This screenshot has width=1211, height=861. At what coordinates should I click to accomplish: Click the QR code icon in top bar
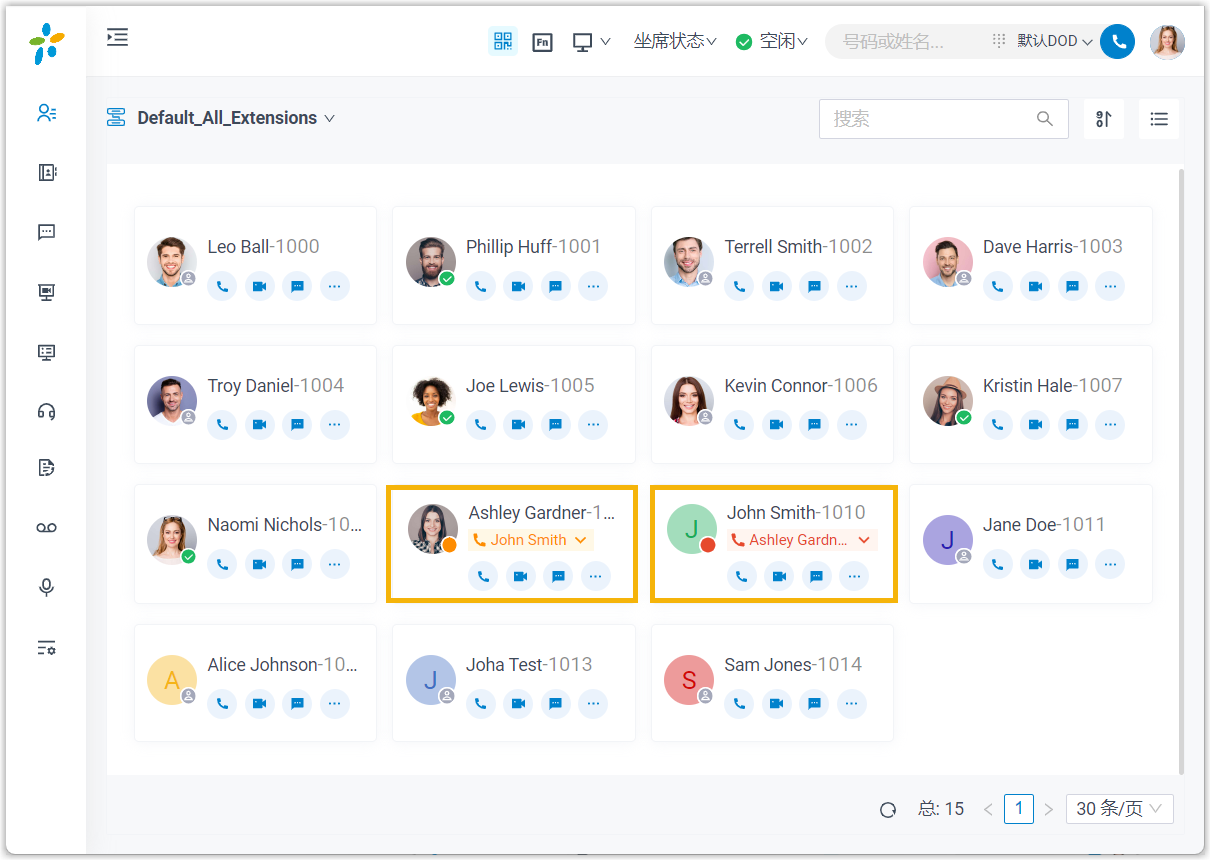point(502,41)
